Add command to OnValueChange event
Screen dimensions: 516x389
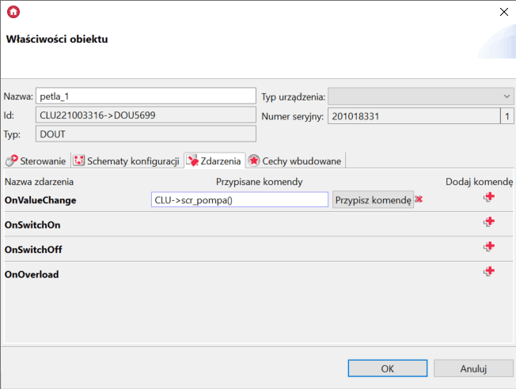489,197
